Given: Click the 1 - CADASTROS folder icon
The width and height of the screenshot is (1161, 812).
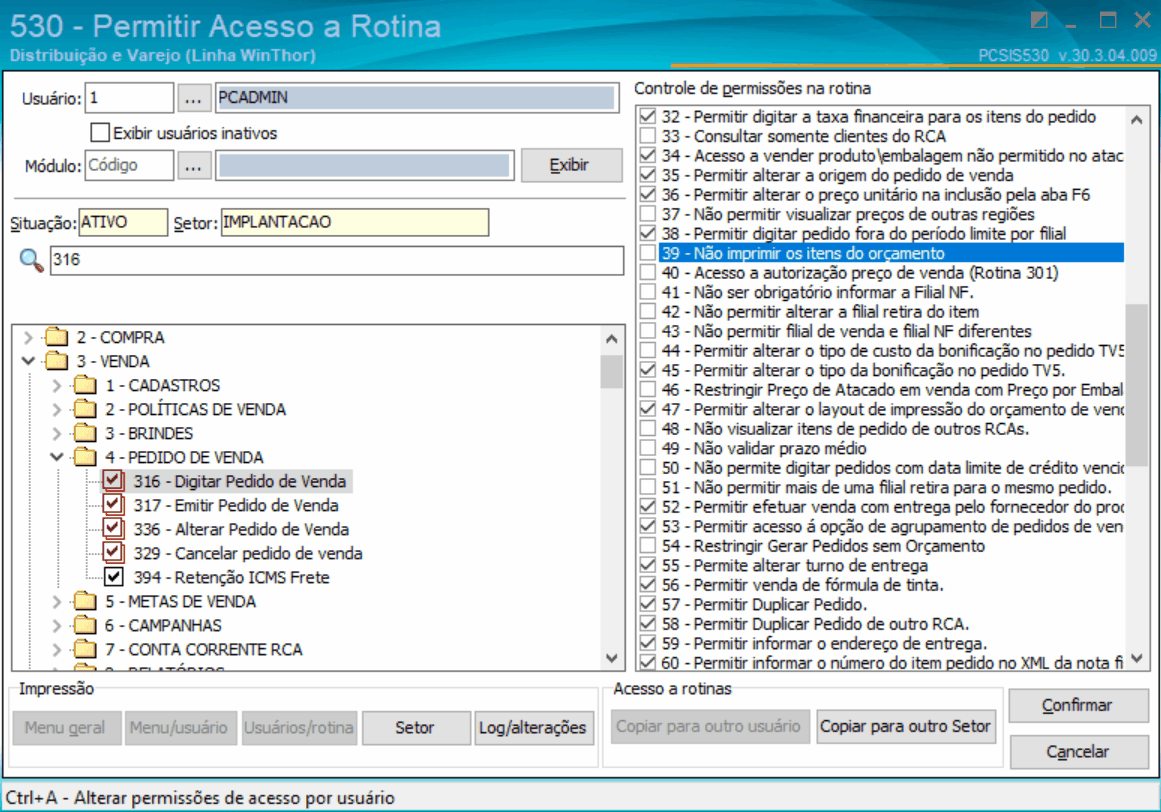Looking at the screenshot, I should click(85, 385).
